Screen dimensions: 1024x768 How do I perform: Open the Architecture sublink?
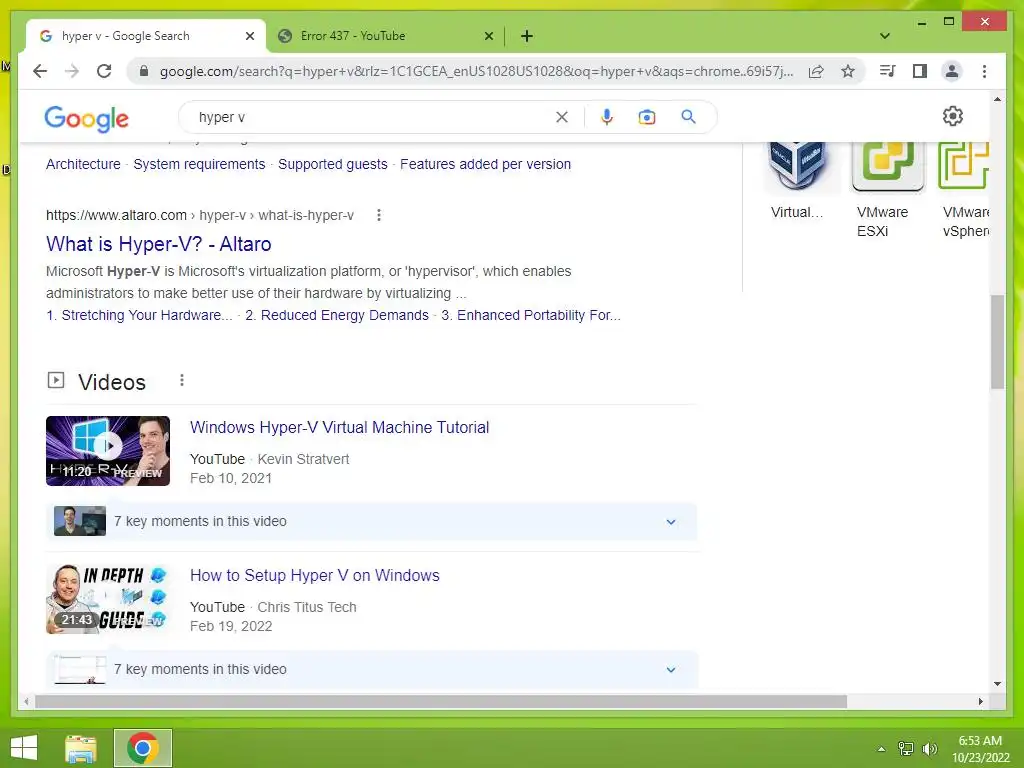coord(83,164)
